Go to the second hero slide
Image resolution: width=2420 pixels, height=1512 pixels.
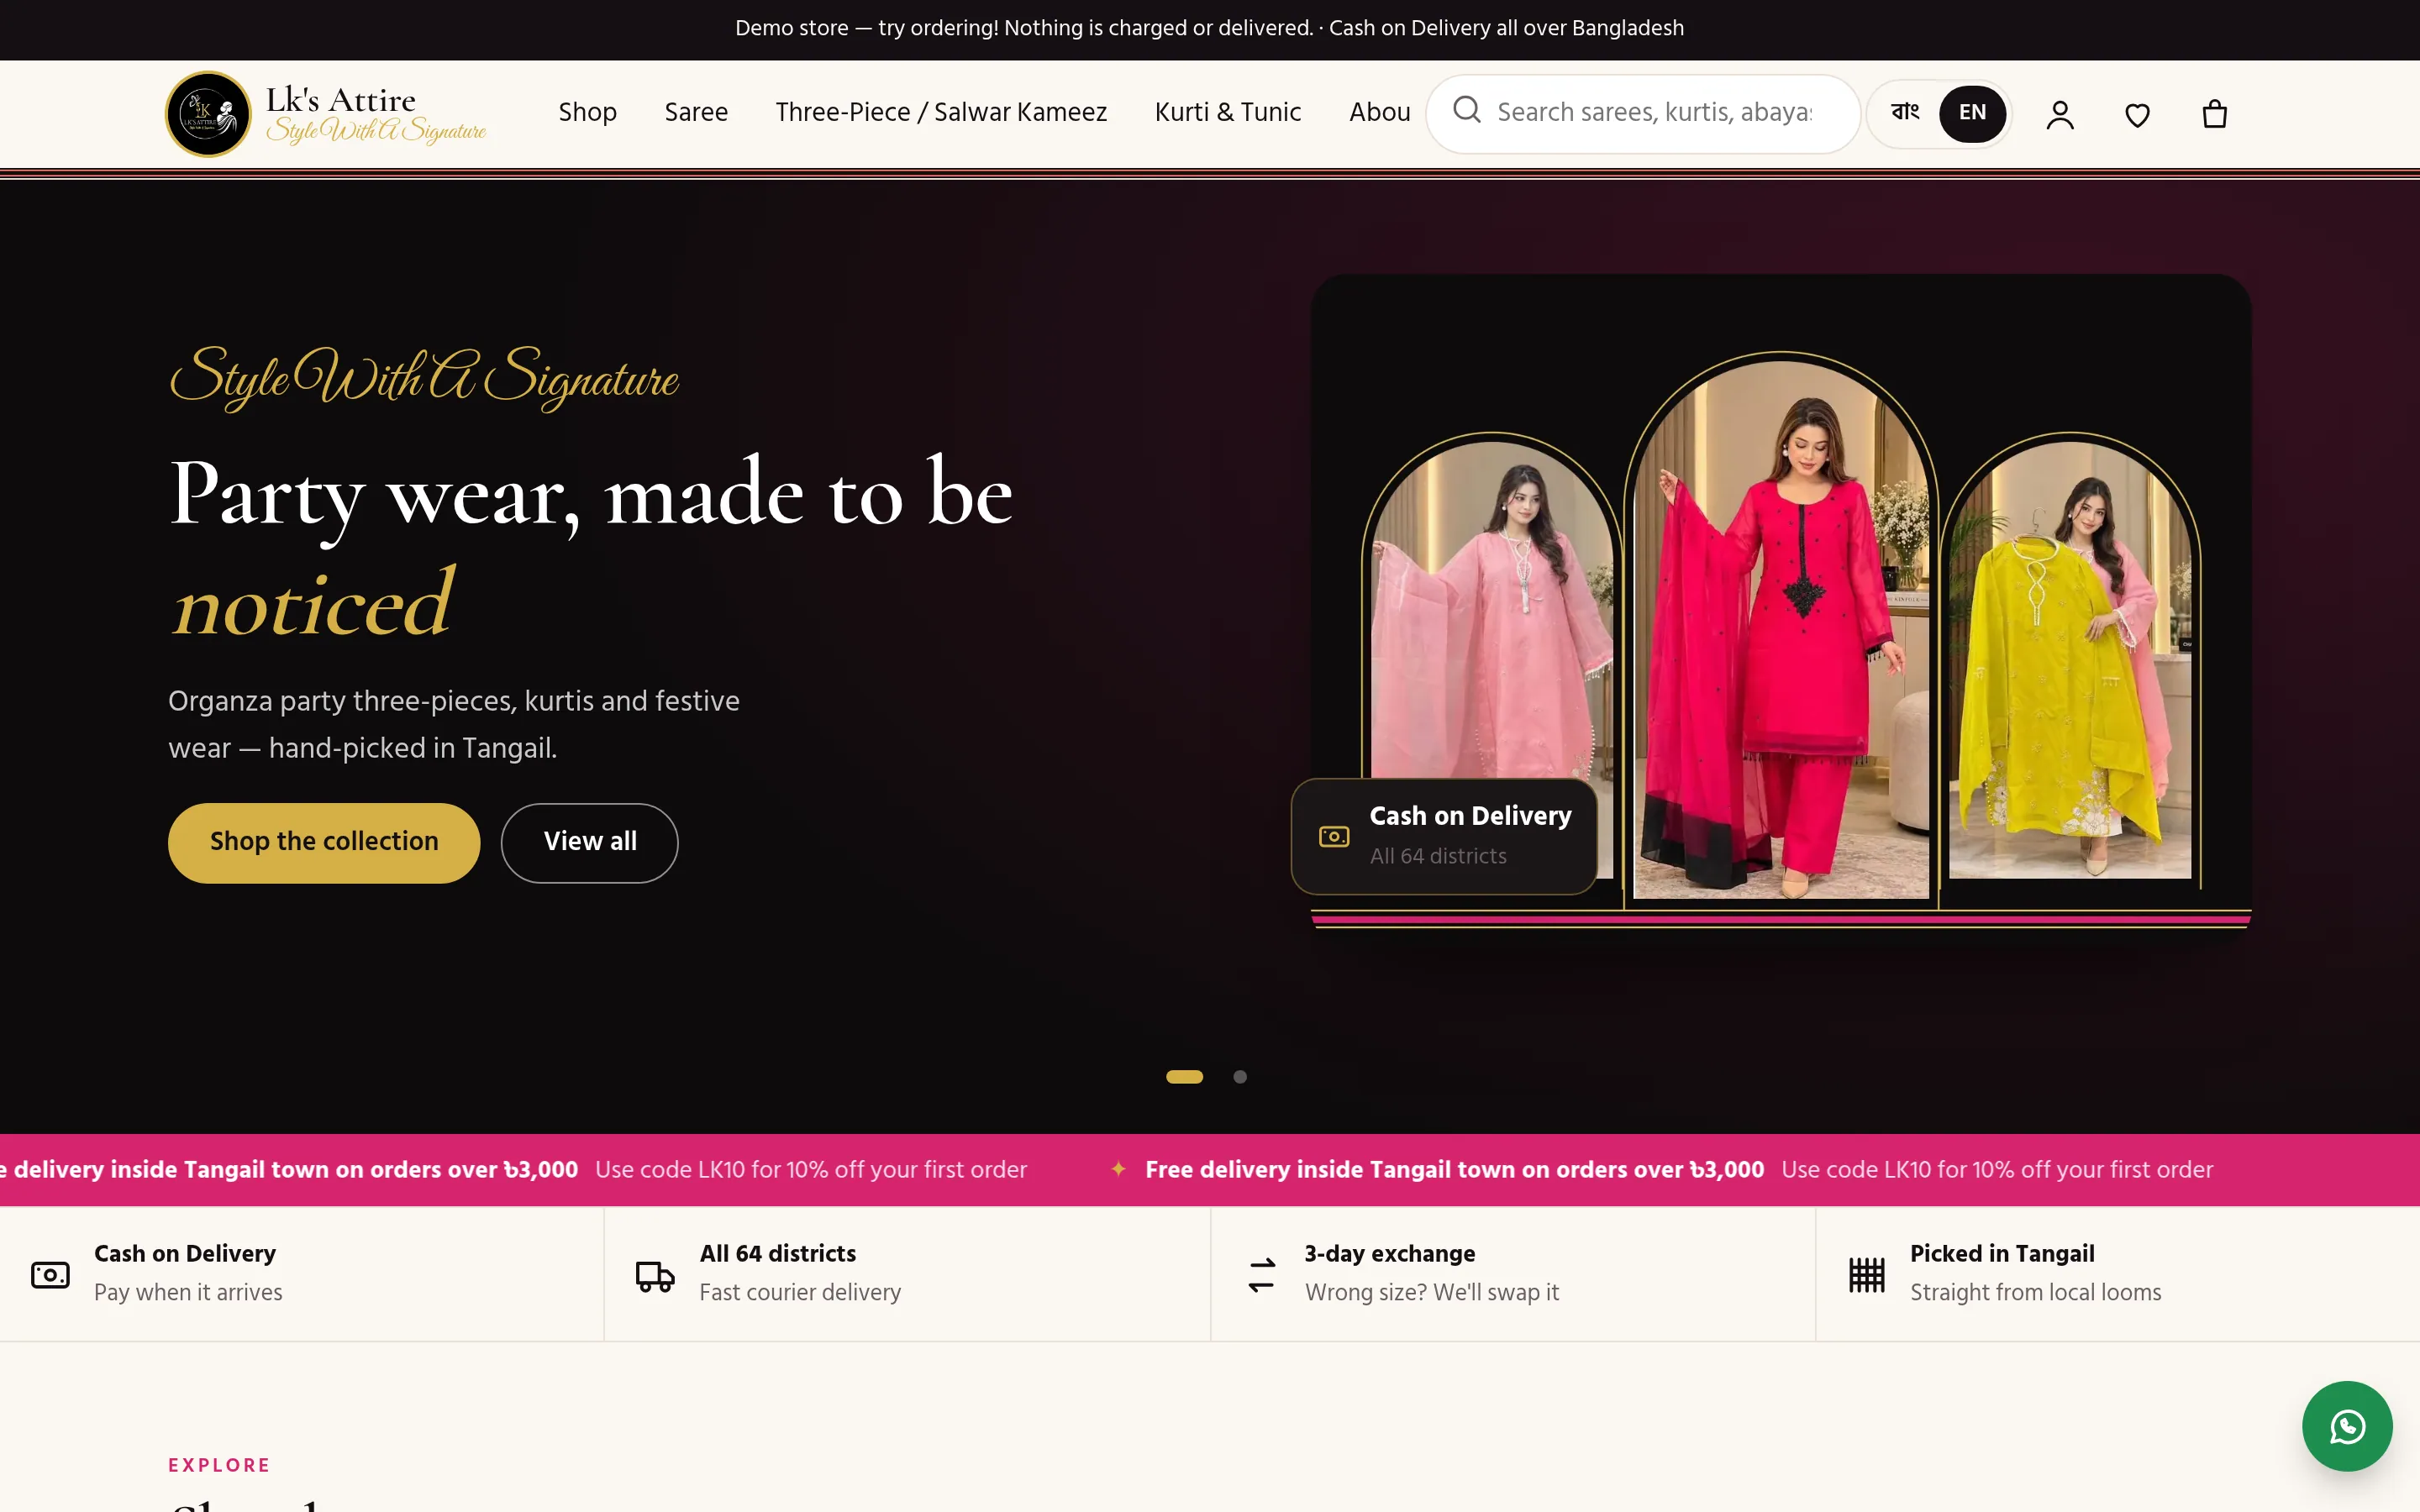coord(1240,1077)
